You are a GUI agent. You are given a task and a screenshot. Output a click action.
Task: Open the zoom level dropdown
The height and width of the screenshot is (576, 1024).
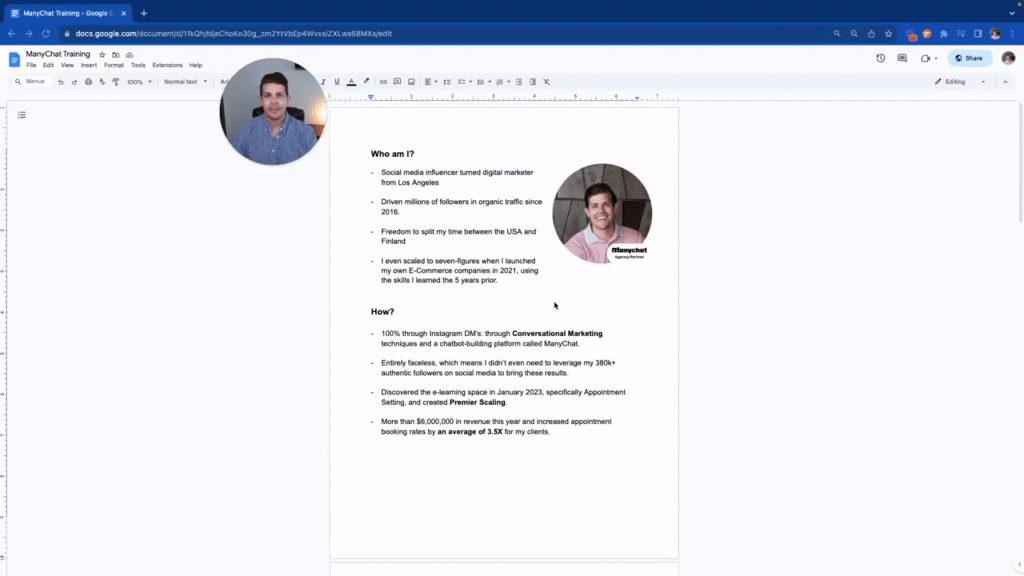tap(139, 82)
